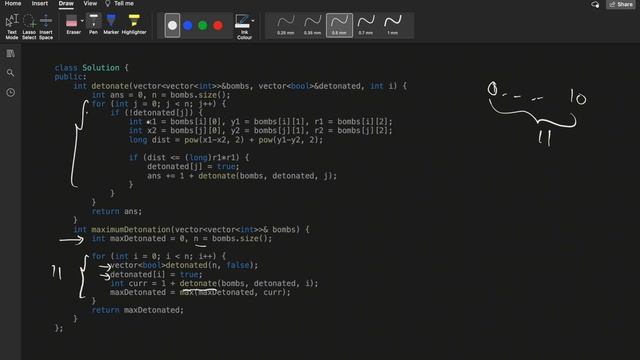
Task: Click the 'class Solution {' line
Action: pyautogui.click(x=91, y=68)
